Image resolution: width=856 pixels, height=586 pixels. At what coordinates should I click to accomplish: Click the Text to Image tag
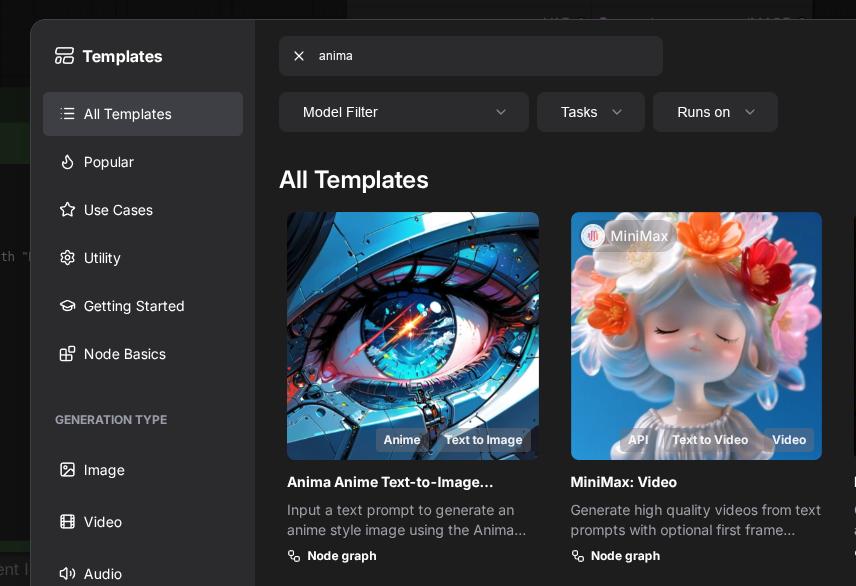coord(483,440)
